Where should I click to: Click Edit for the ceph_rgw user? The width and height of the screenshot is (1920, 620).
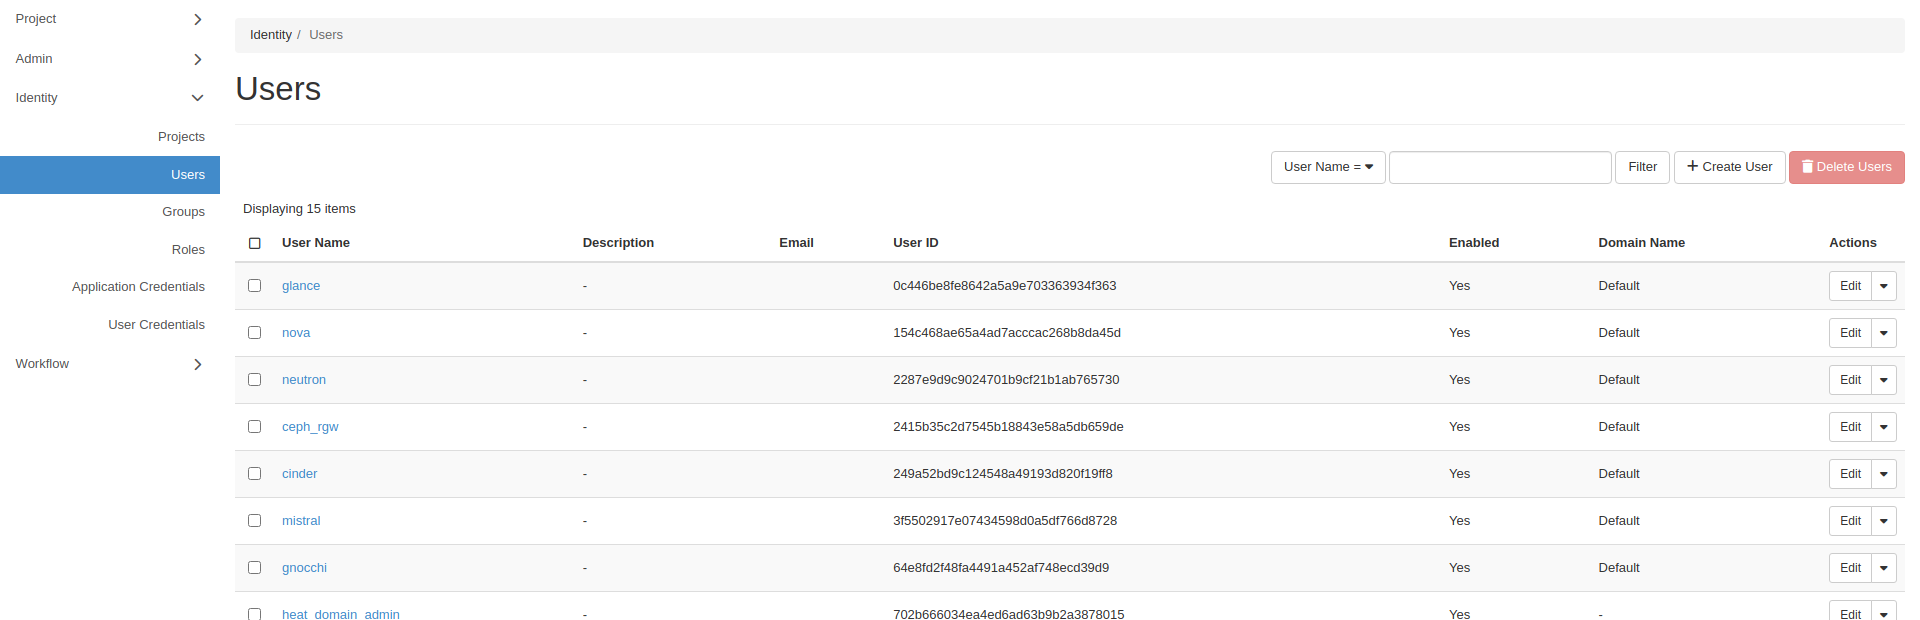click(1850, 427)
